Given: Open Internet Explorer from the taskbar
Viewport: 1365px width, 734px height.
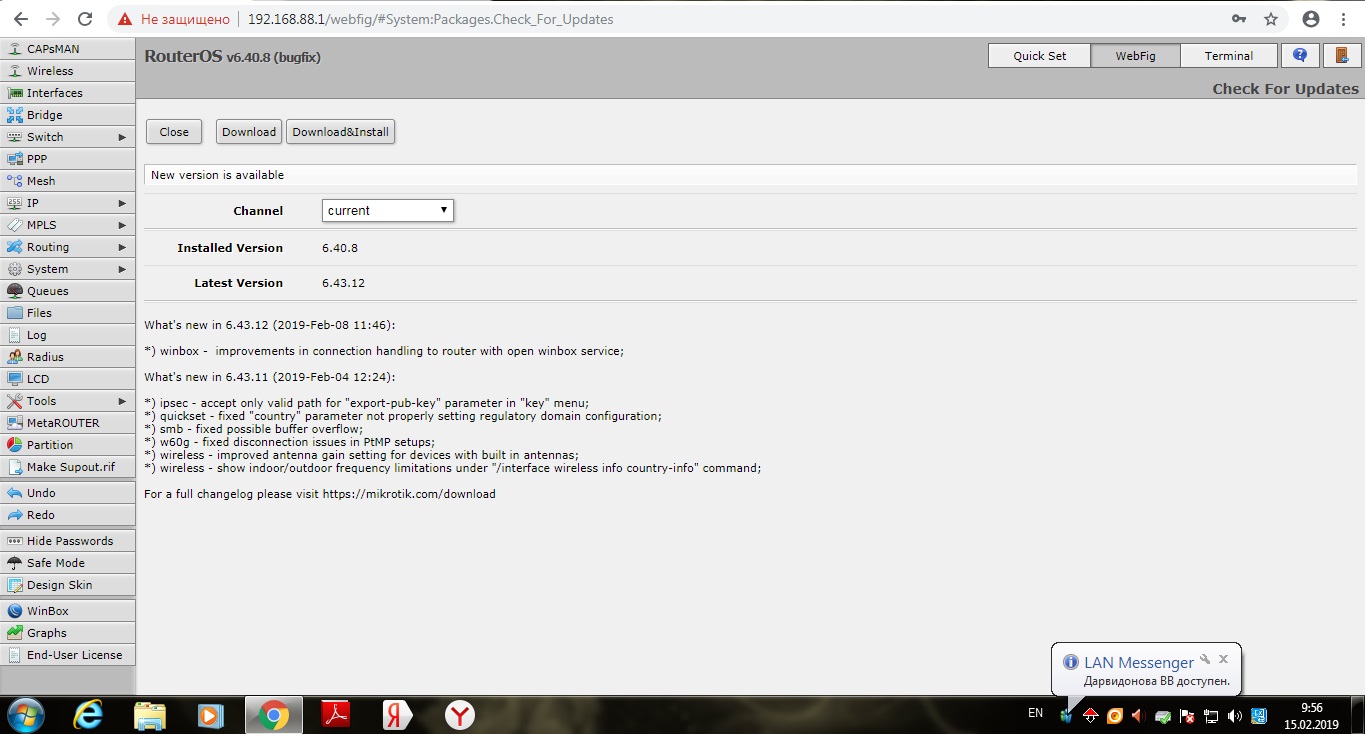Looking at the screenshot, I should pos(89,715).
